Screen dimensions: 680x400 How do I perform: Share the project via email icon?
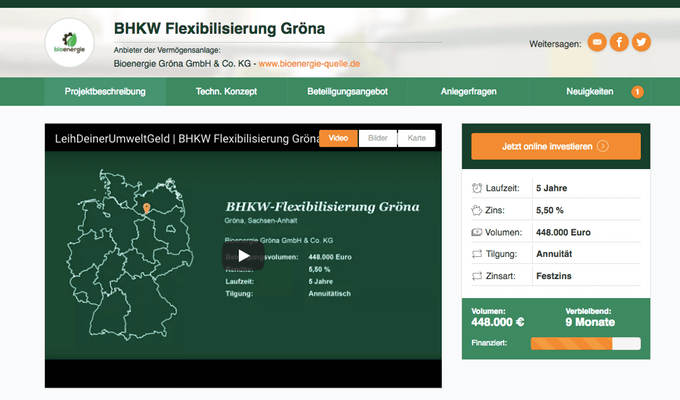[x=597, y=42]
